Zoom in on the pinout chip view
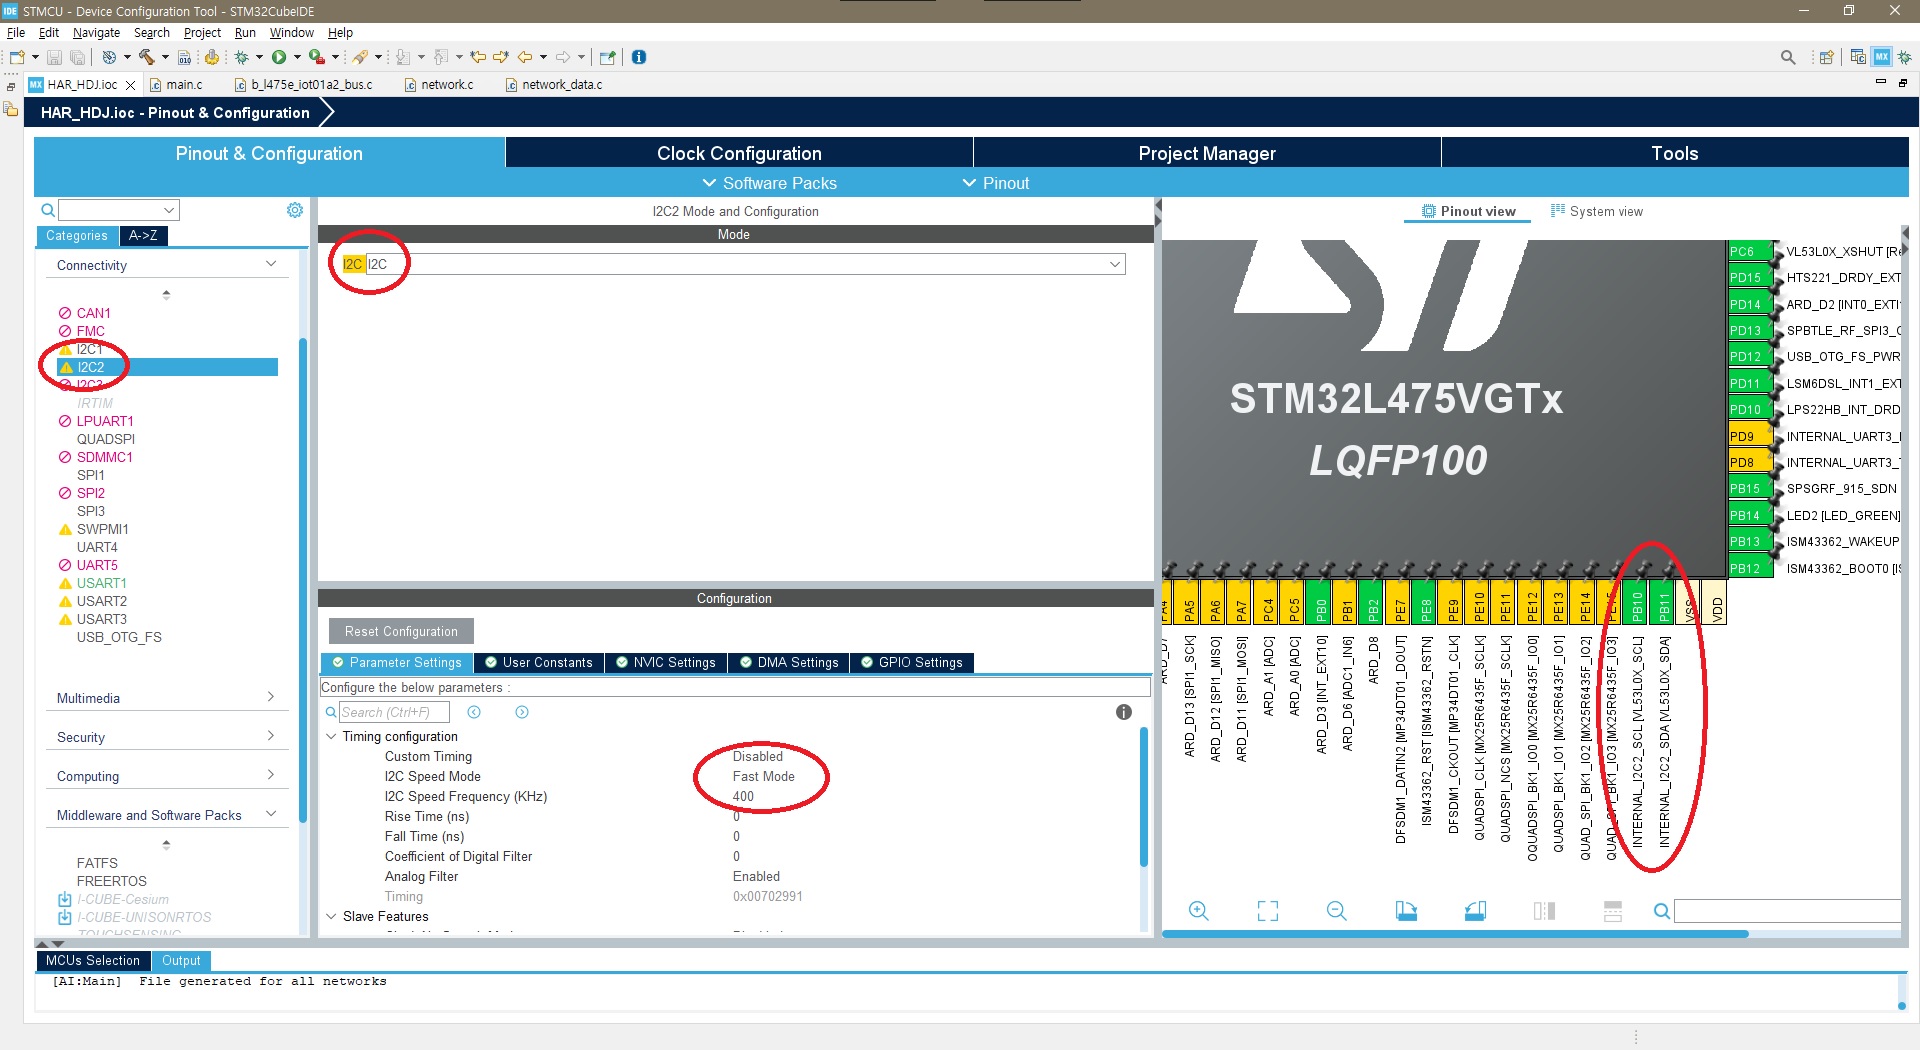Screen dimensions: 1920x1050 [1198, 911]
